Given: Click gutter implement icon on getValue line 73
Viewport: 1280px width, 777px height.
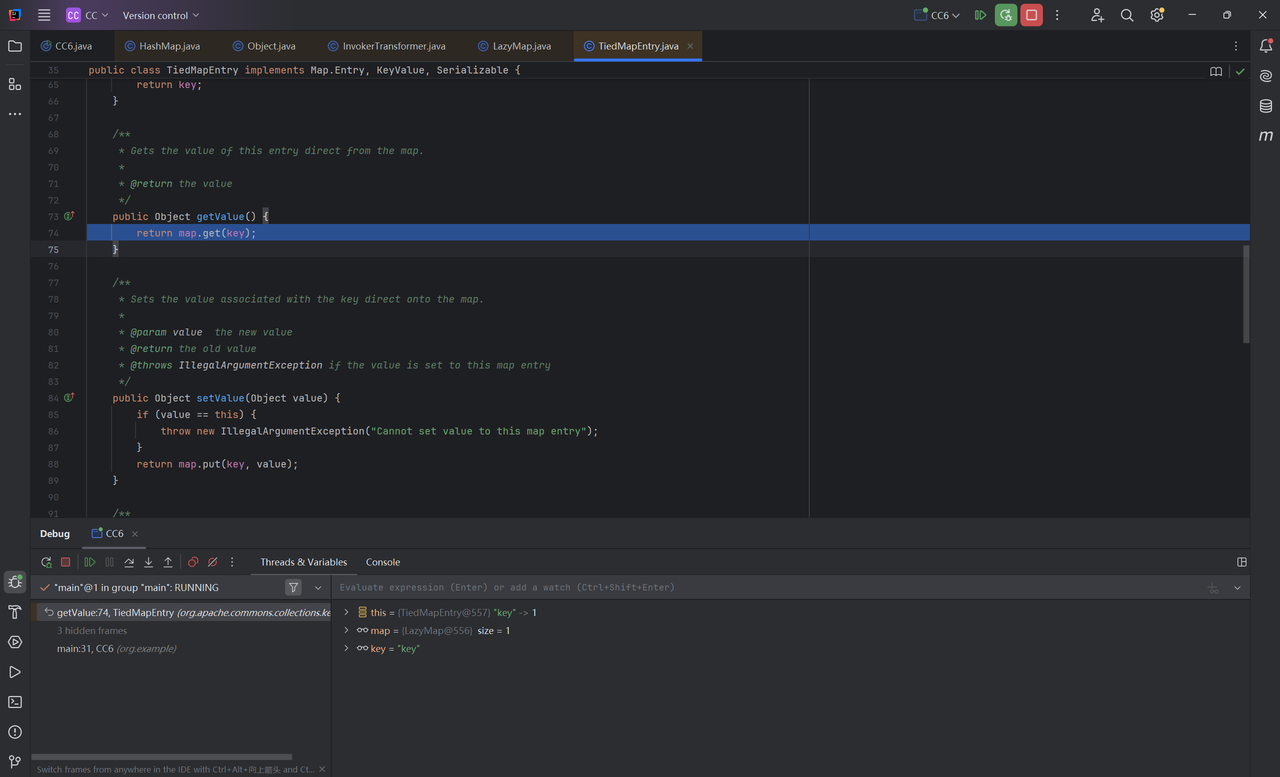Looking at the screenshot, I should (x=69, y=216).
